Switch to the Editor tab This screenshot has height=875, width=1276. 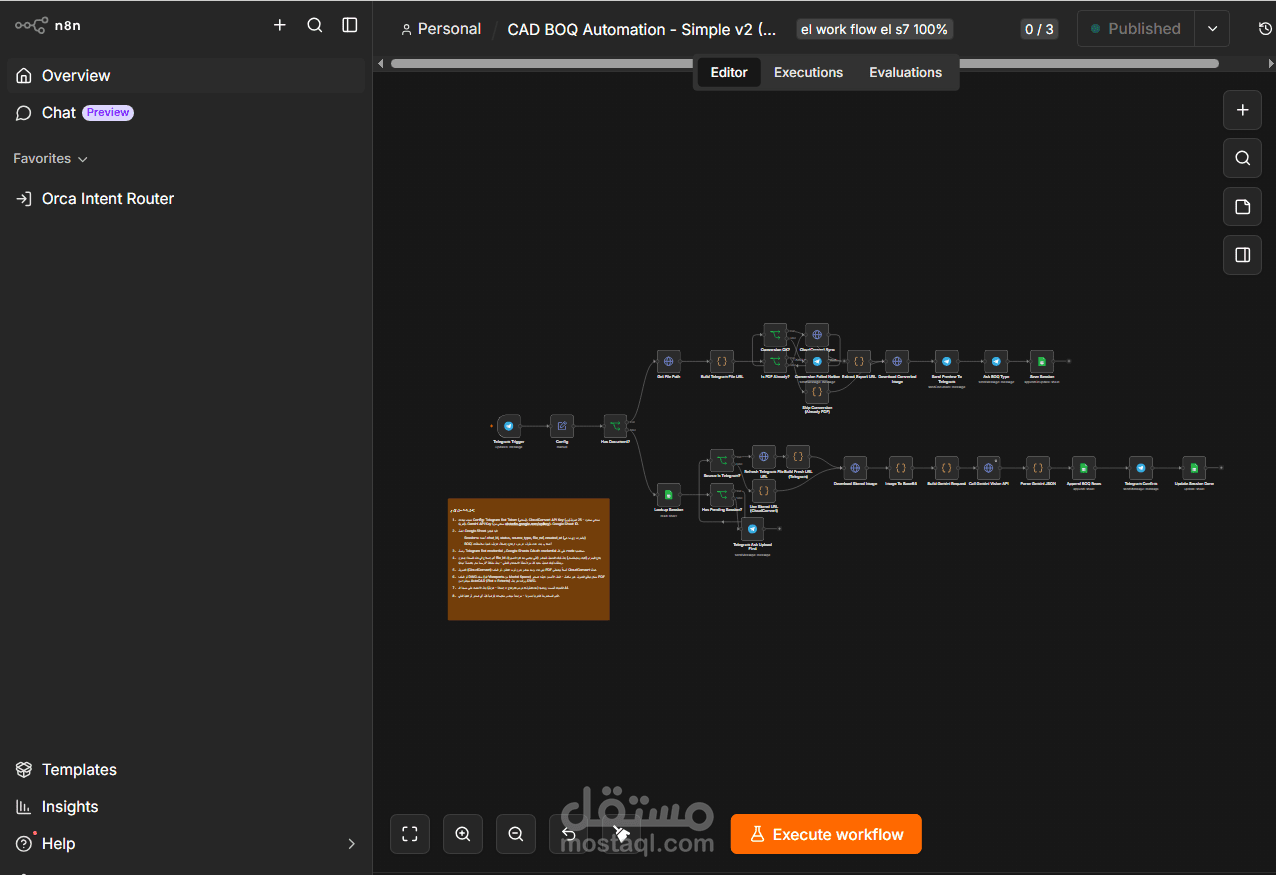click(x=729, y=72)
